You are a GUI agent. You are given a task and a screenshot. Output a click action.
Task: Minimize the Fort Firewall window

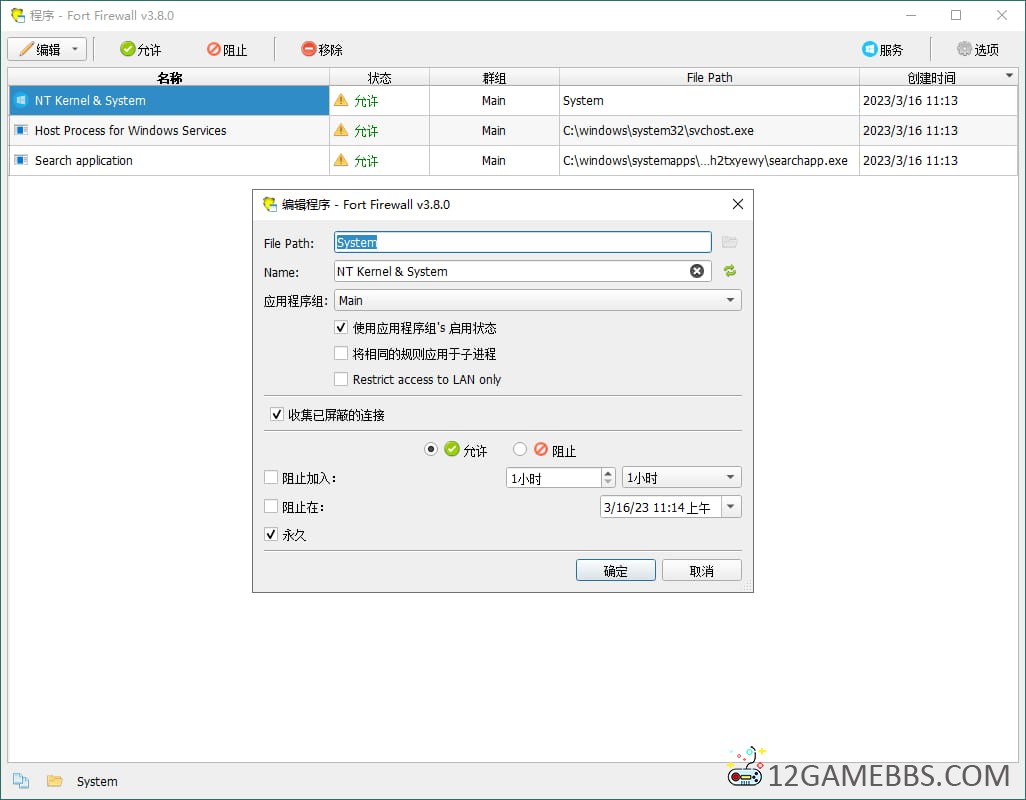pos(911,15)
